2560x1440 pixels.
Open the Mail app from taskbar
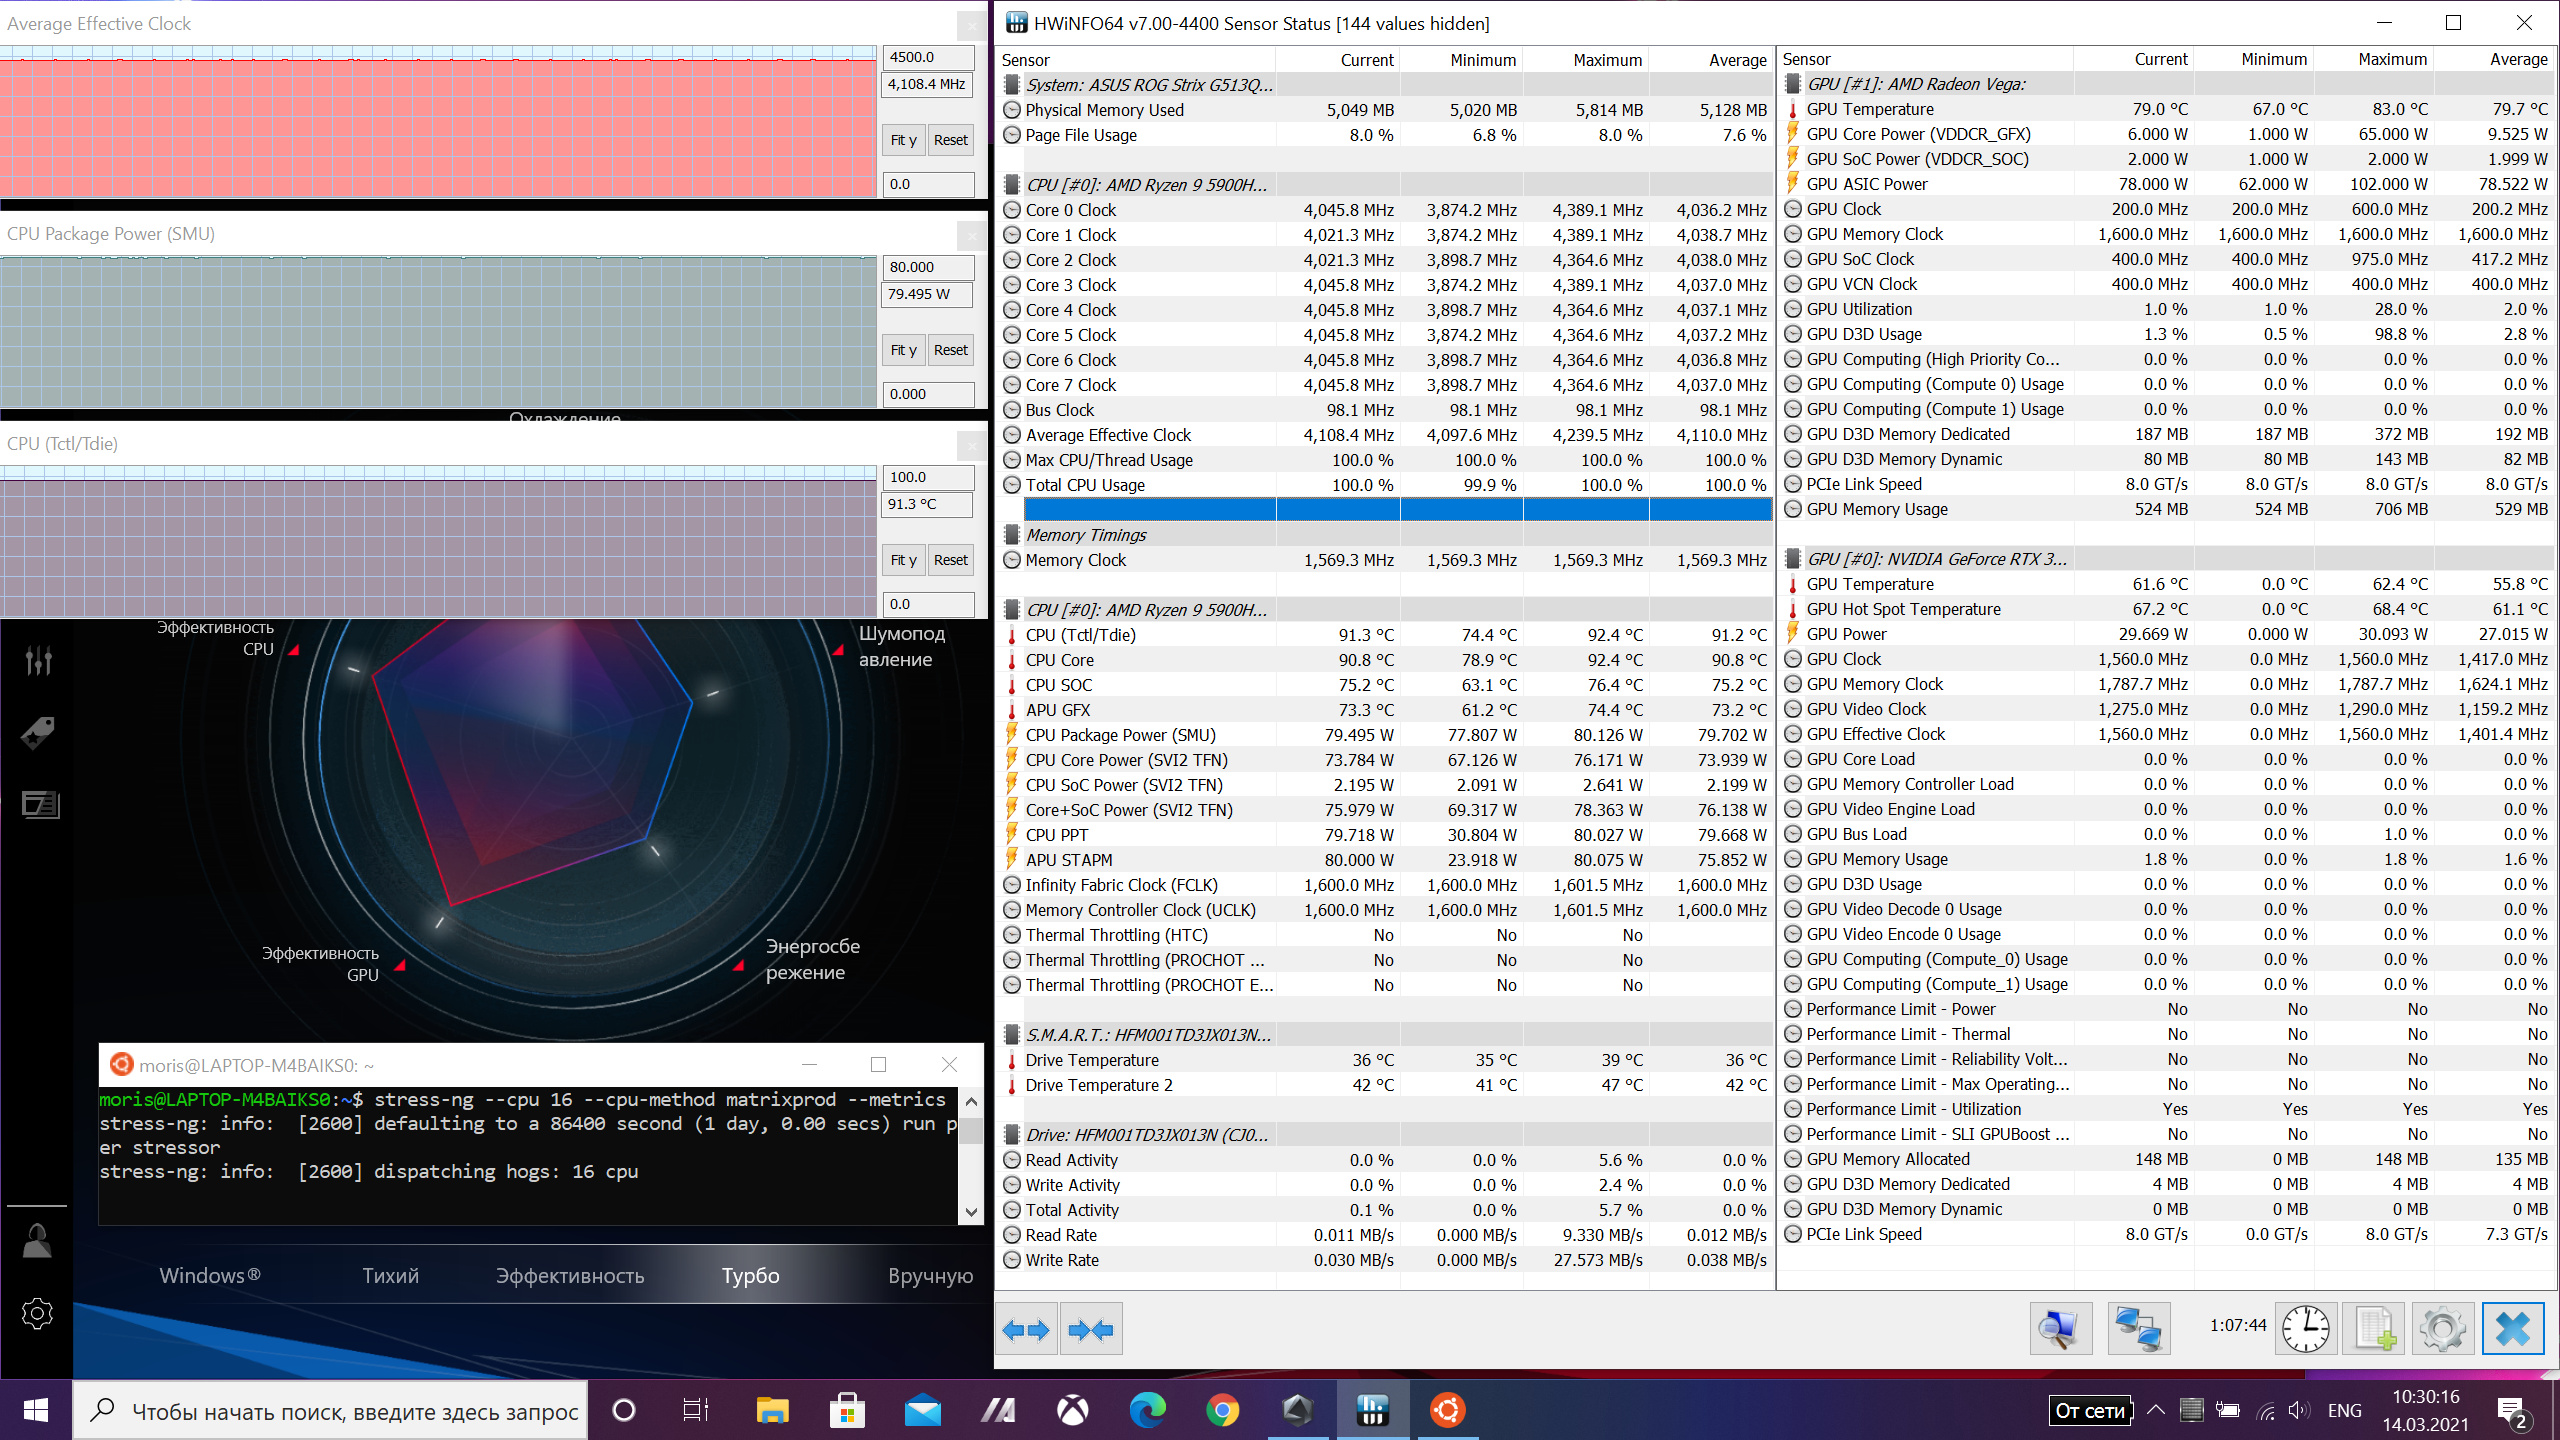[922, 1410]
